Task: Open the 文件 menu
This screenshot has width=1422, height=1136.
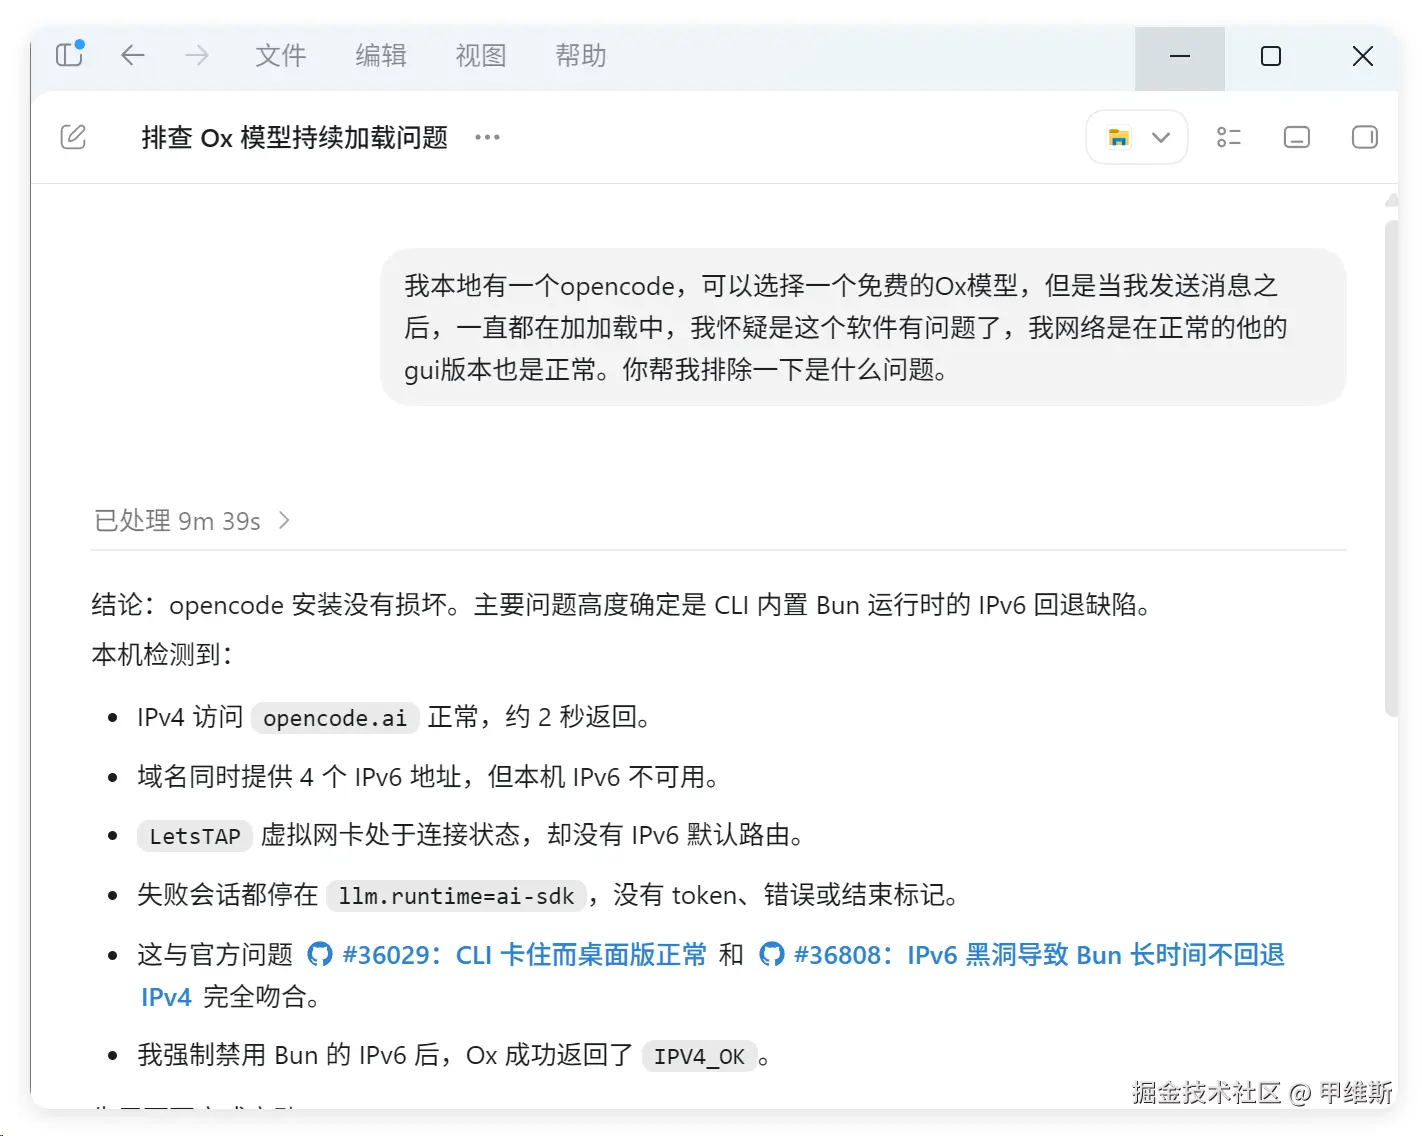Action: coord(281,55)
